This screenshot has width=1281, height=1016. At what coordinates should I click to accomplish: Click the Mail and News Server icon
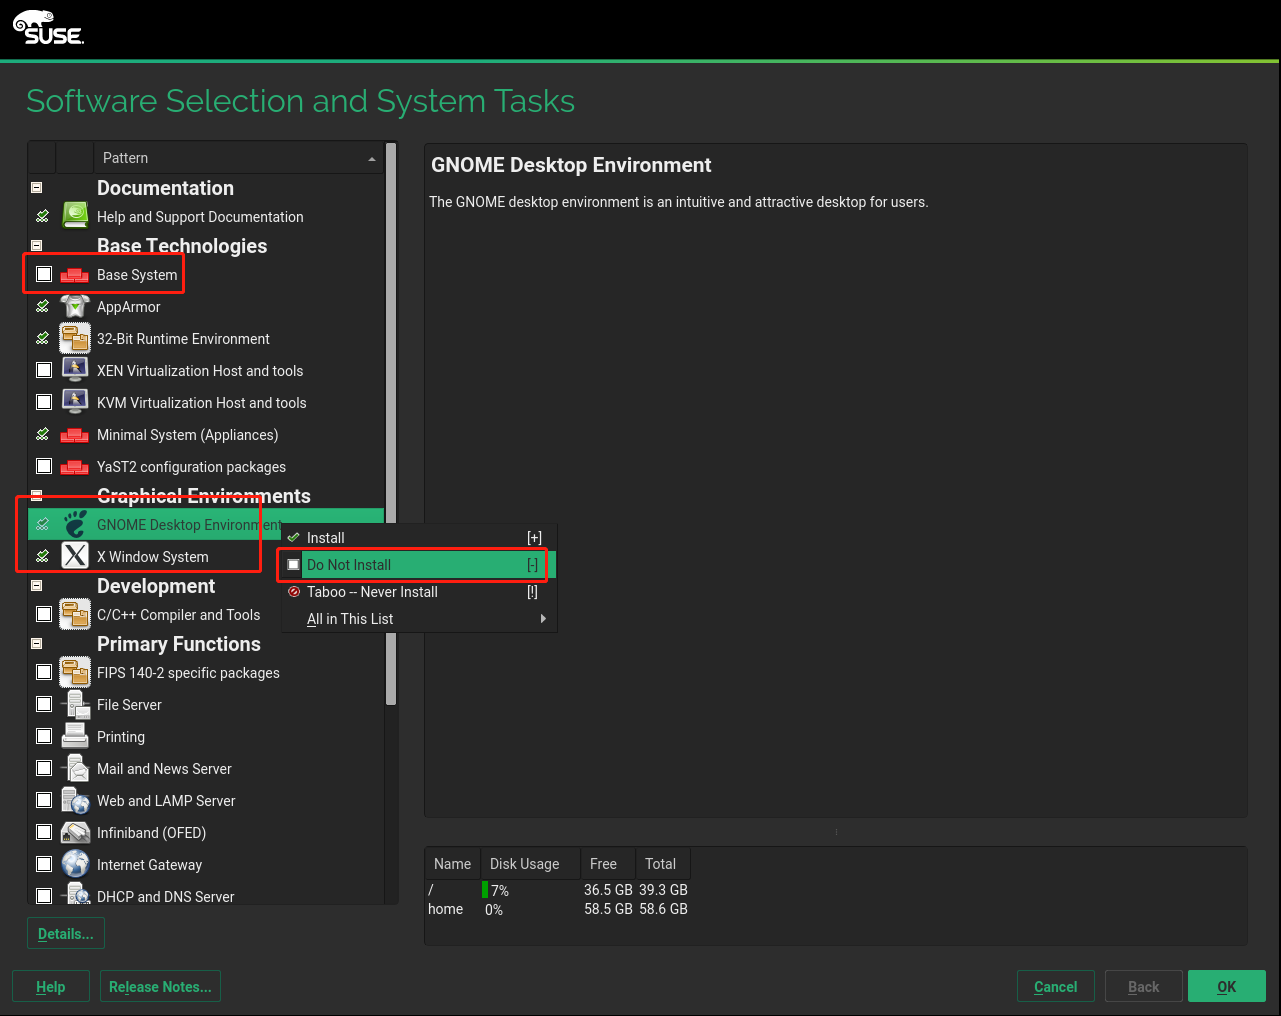(x=75, y=768)
